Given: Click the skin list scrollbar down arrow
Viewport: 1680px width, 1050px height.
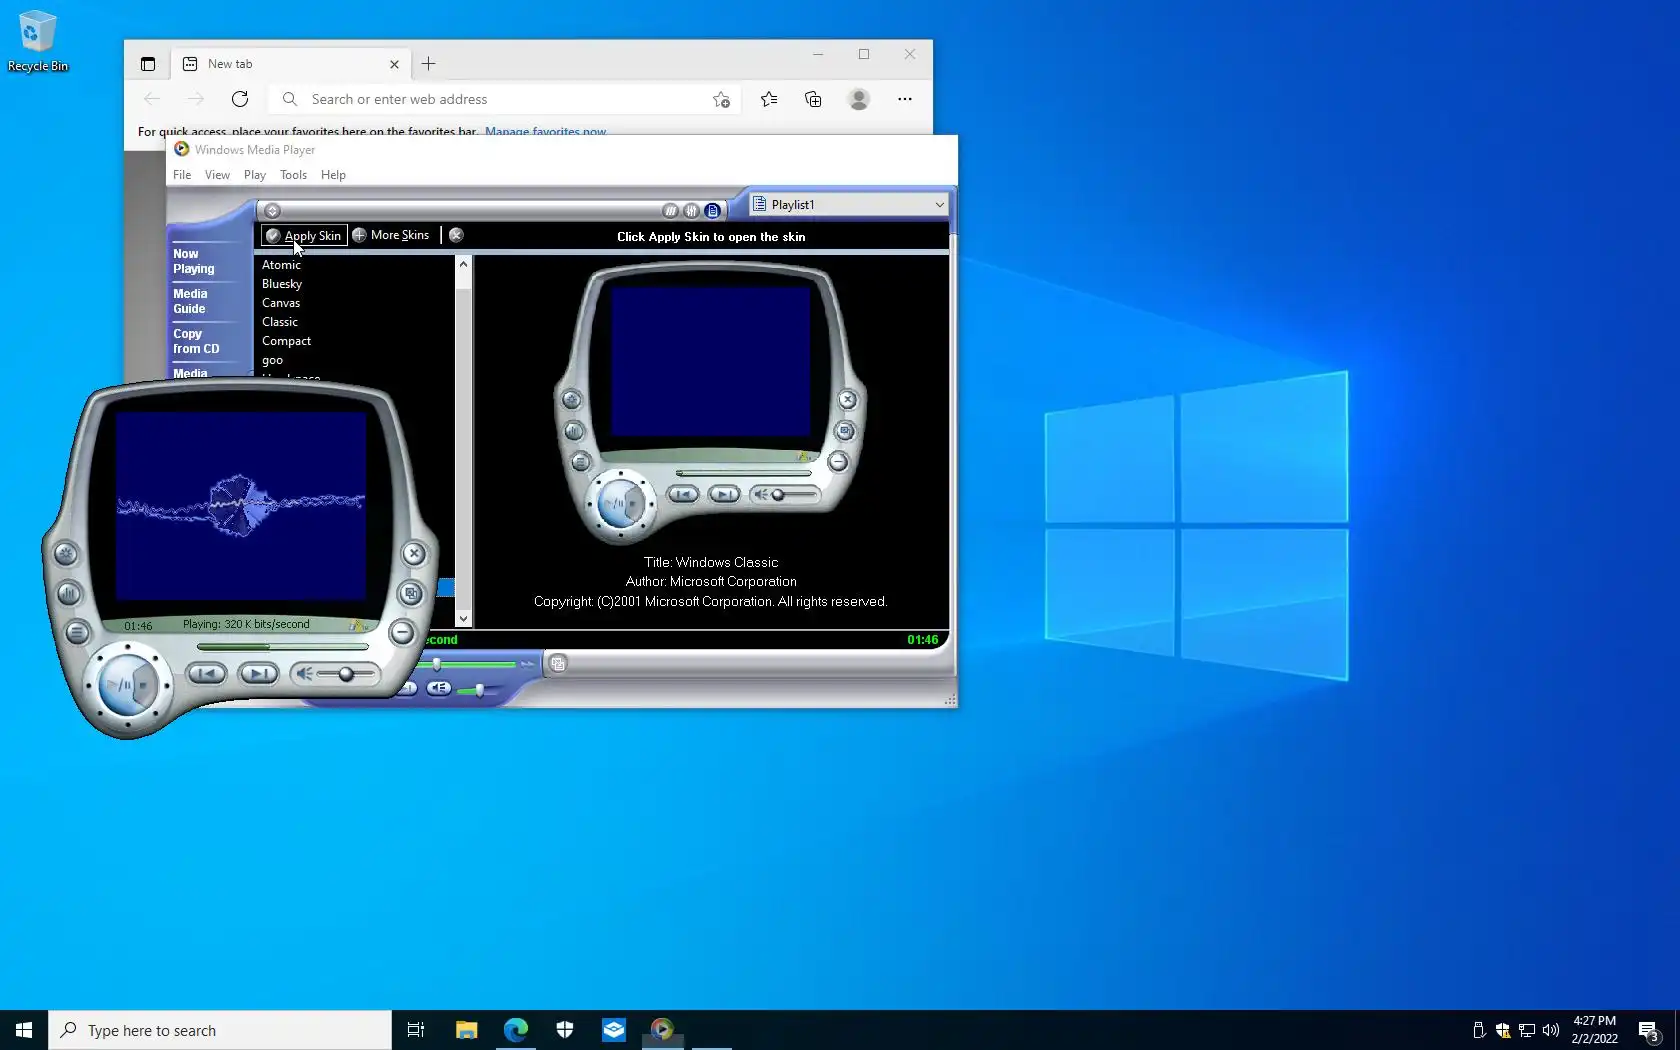Looking at the screenshot, I should click(x=463, y=619).
